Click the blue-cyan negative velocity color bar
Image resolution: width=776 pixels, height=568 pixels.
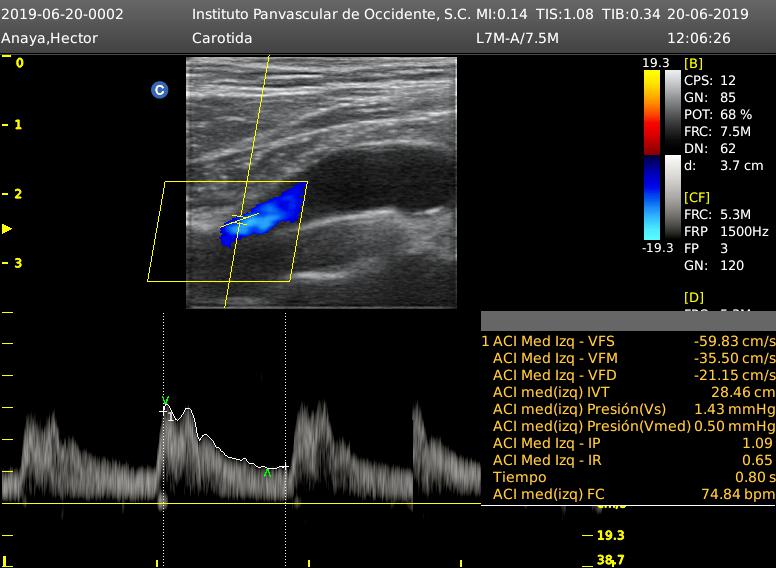(x=652, y=197)
